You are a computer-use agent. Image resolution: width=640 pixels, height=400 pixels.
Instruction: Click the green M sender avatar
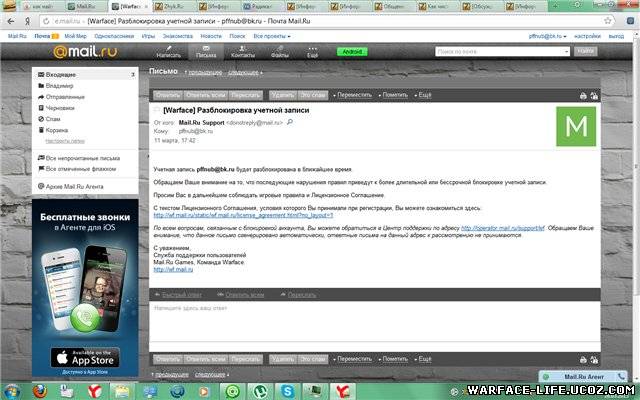(576, 126)
